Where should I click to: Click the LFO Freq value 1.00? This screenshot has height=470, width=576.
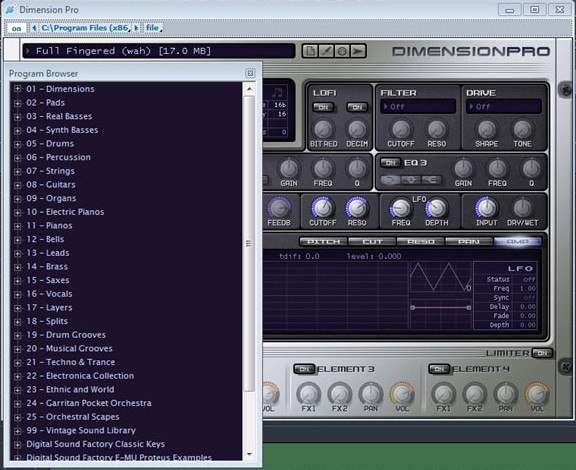point(528,288)
